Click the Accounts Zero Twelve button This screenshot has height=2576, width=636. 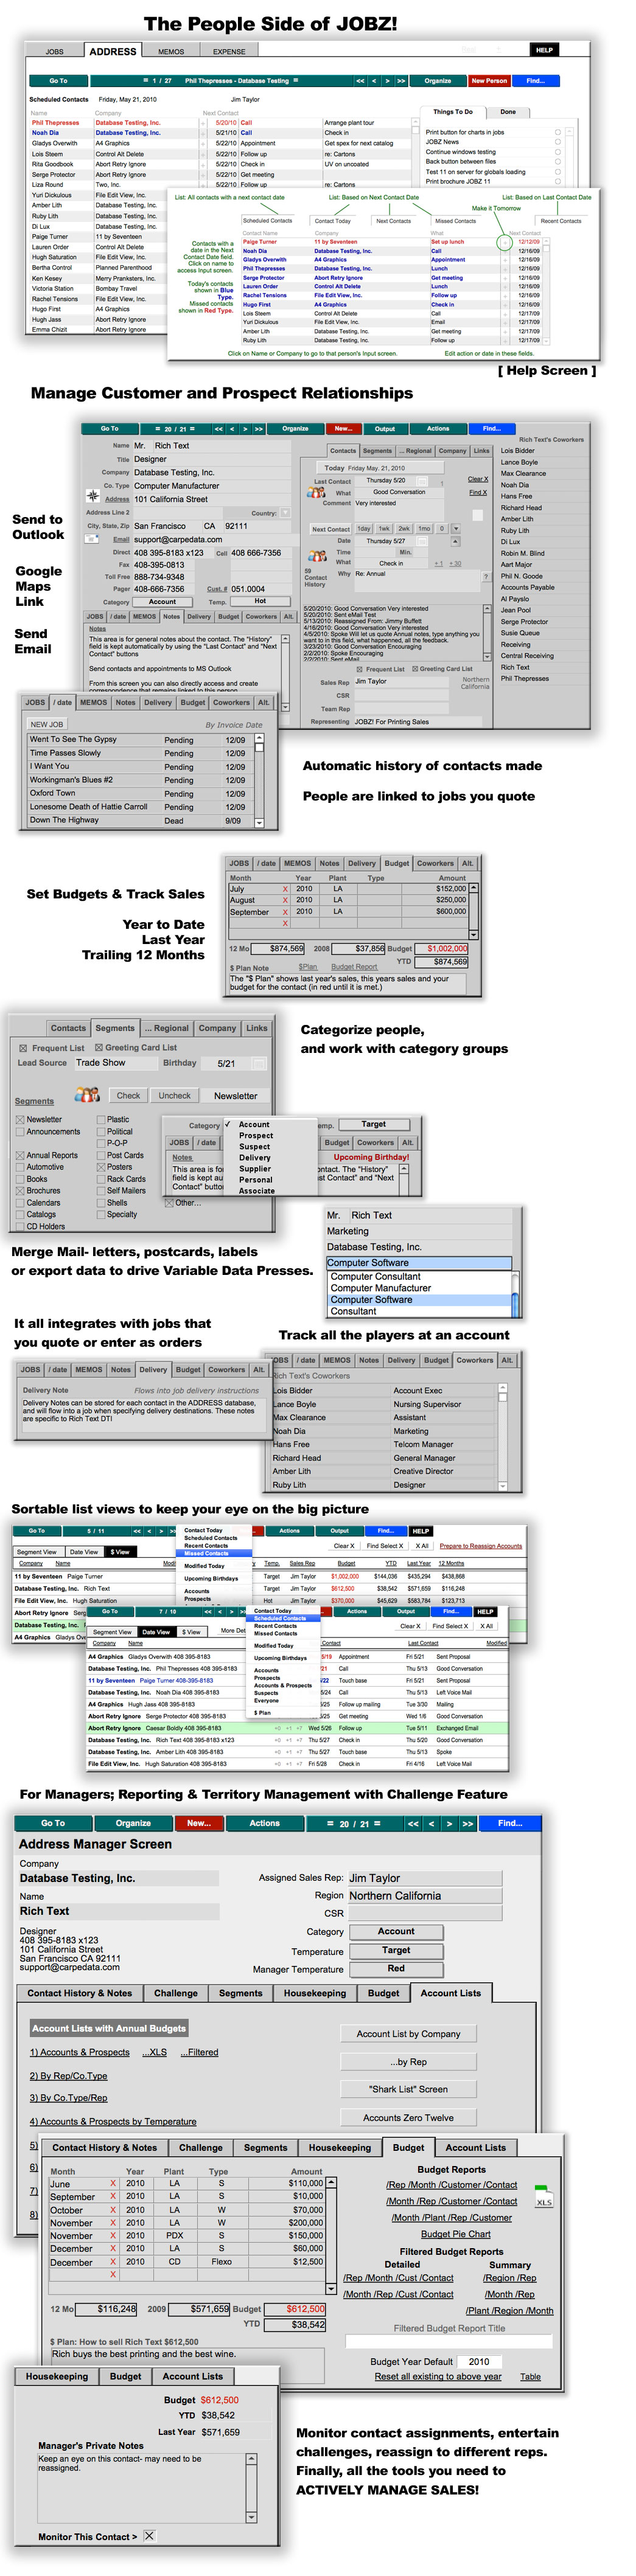[408, 2117]
